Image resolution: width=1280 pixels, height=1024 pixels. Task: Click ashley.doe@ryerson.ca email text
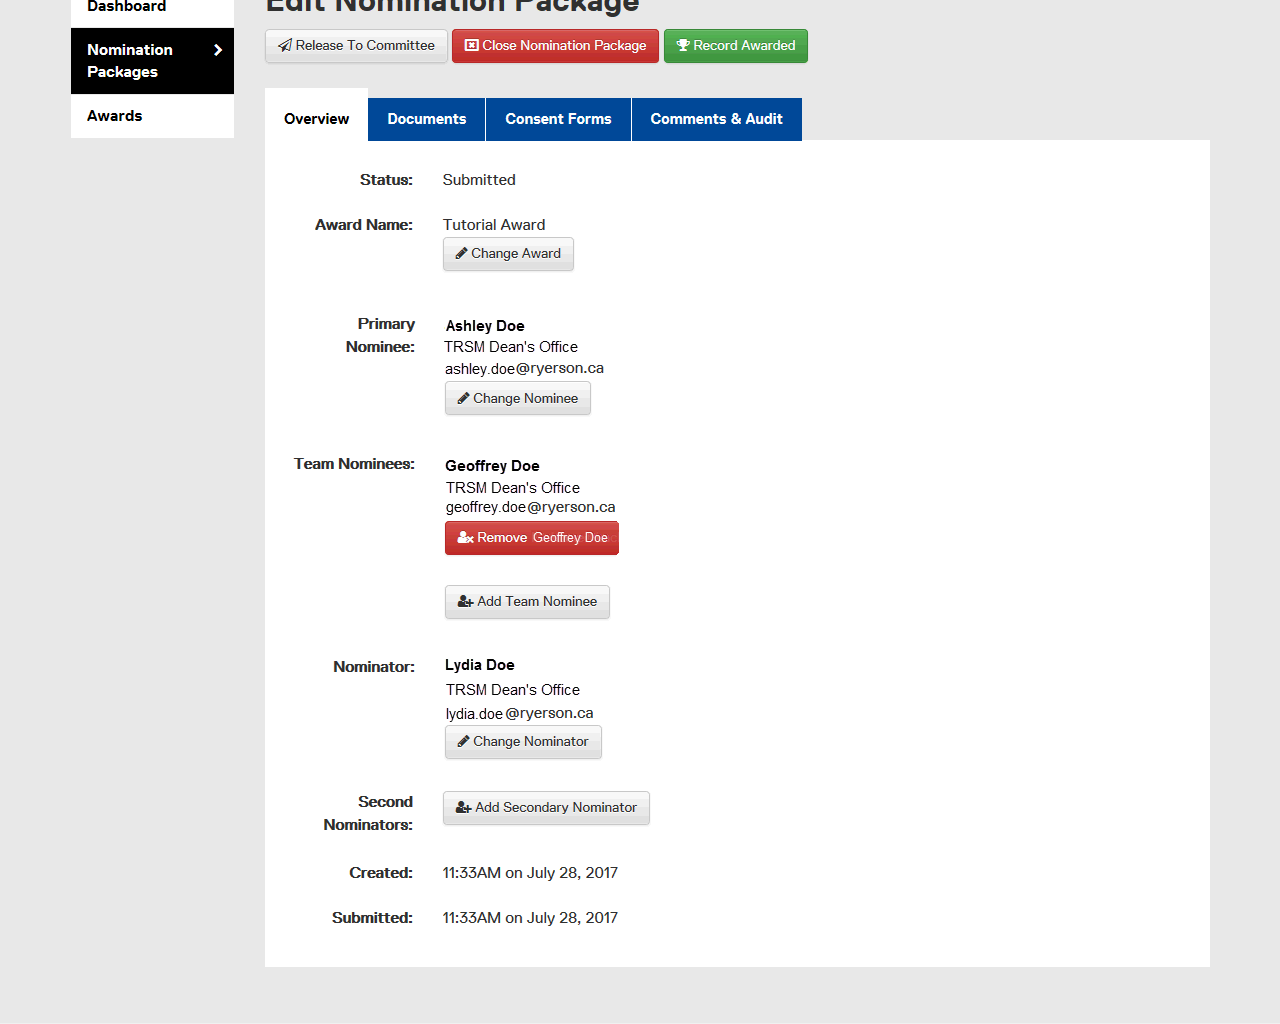pyautogui.click(x=524, y=369)
